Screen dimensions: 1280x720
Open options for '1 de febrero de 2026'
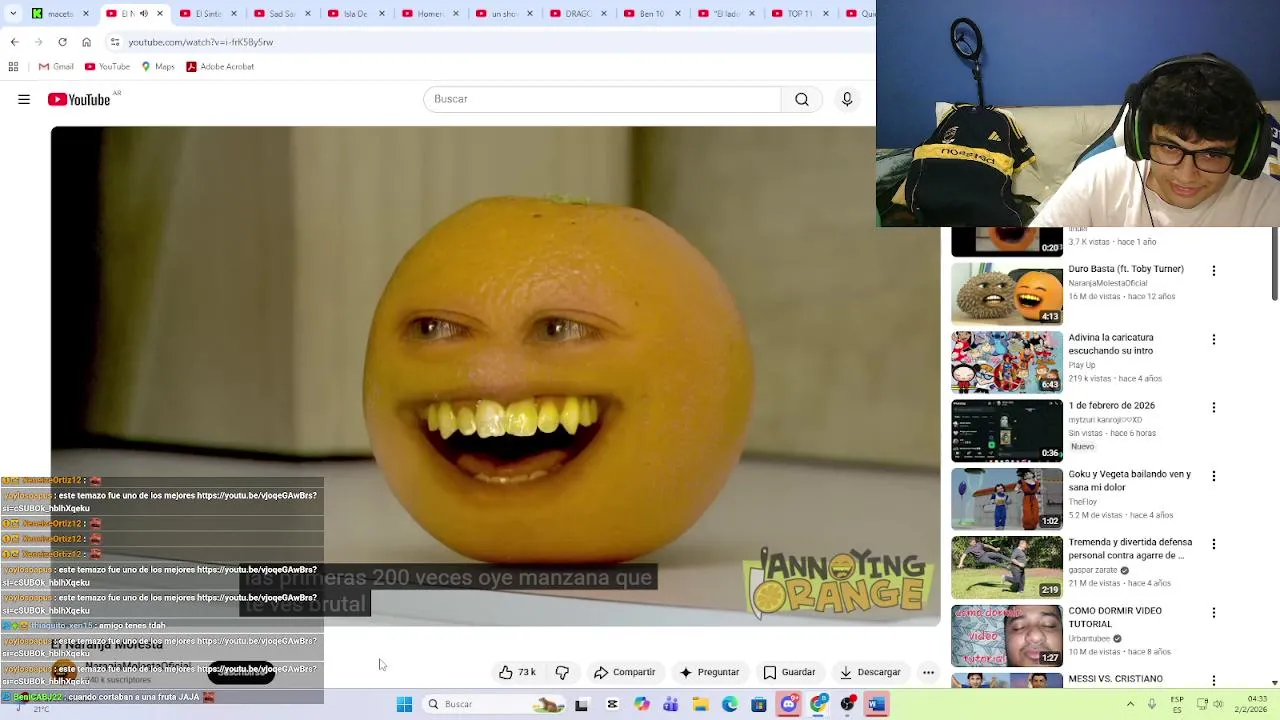1214,408
